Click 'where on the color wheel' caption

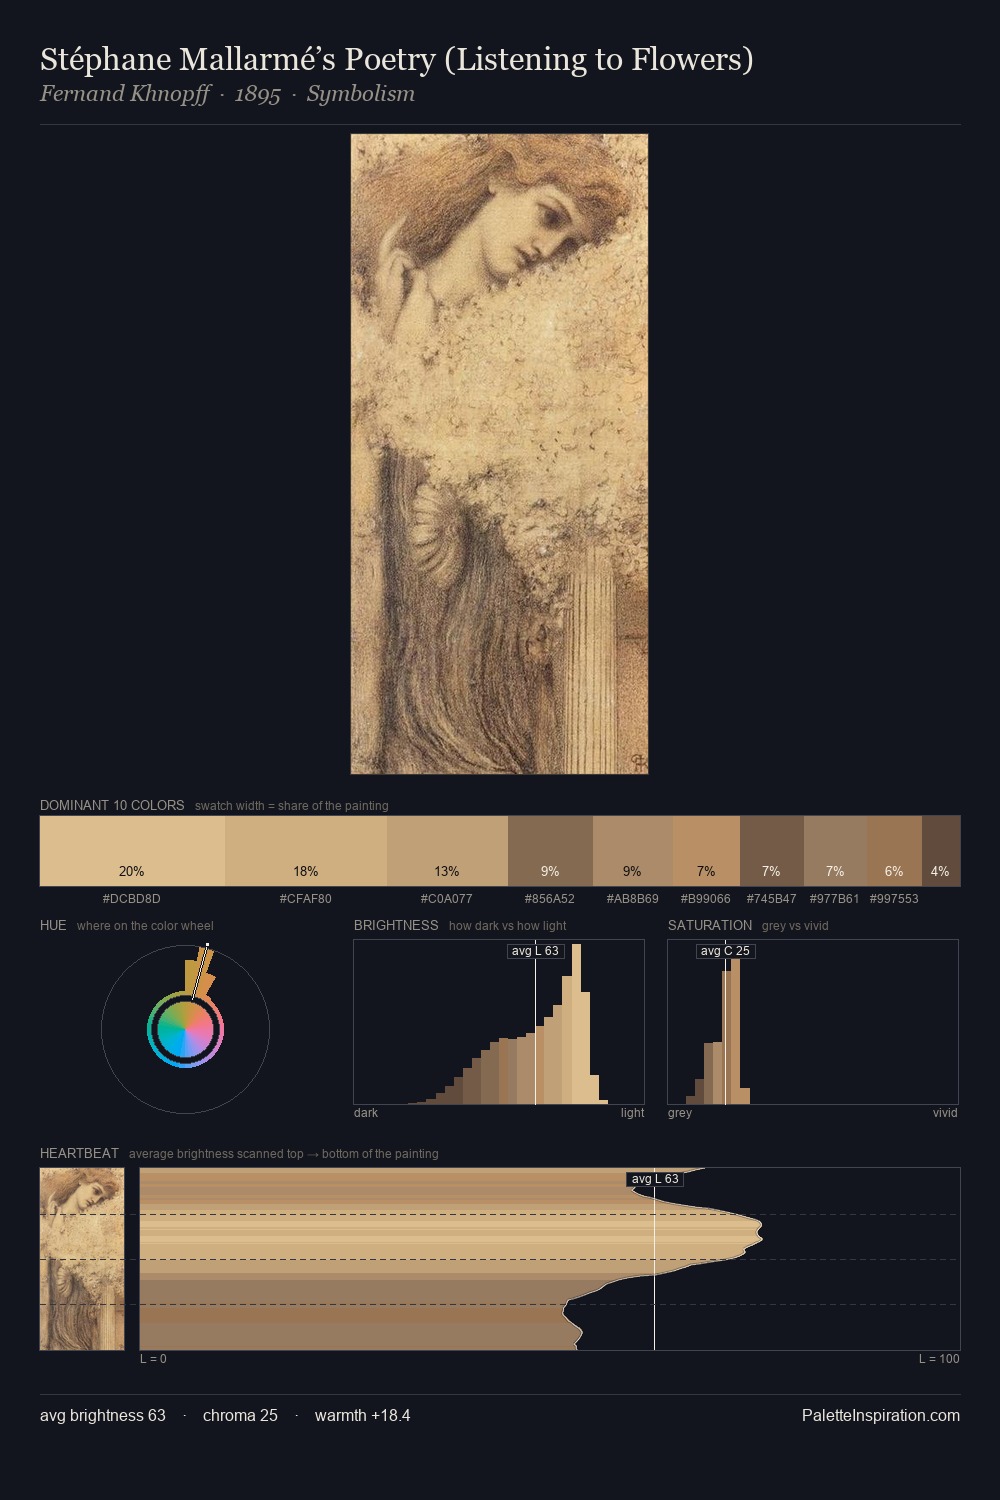145,926
